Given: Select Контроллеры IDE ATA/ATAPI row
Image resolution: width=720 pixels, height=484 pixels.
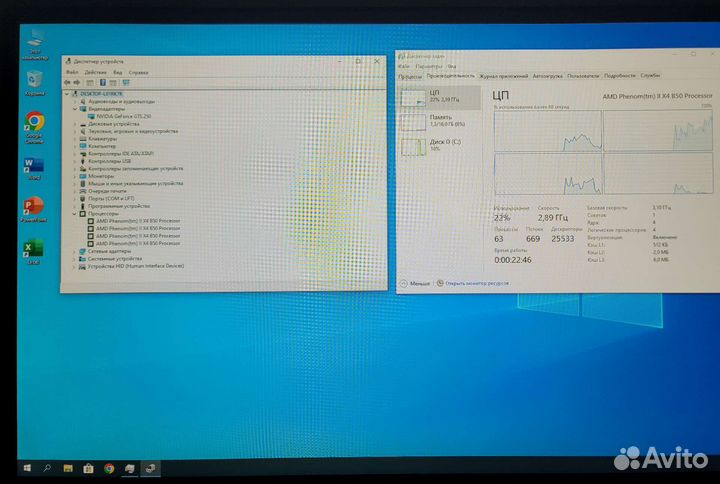Looking at the screenshot, I should tap(117, 153).
